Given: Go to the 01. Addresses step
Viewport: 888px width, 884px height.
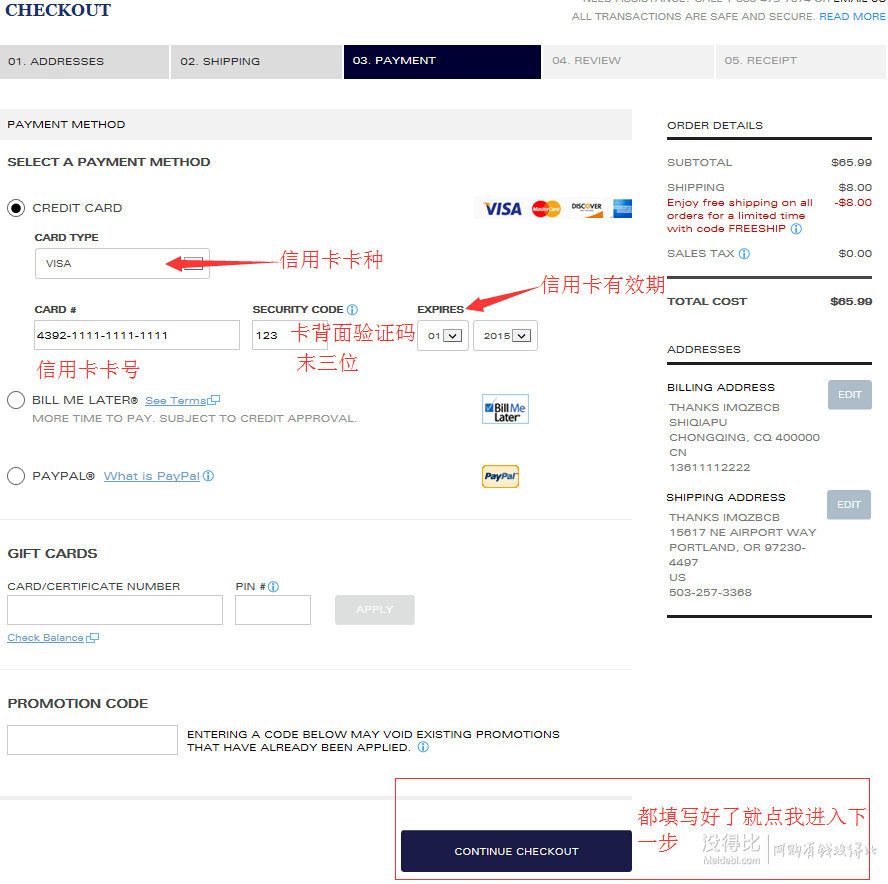Looking at the screenshot, I should pyautogui.click(x=84, y=62).
